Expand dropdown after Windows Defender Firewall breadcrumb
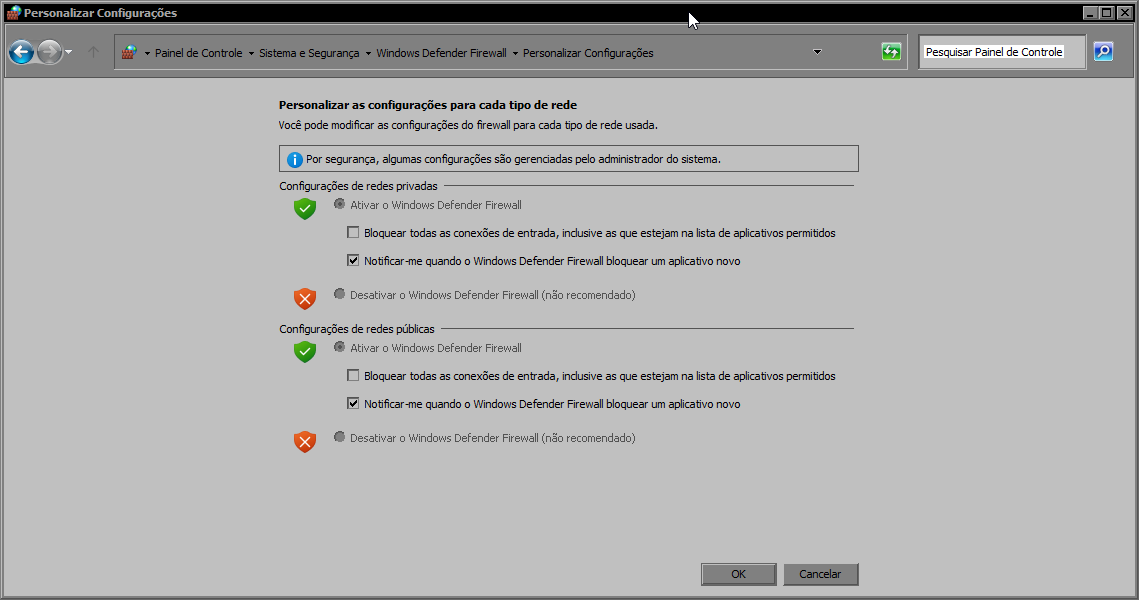1139x600 pixels. coord(515,53)
